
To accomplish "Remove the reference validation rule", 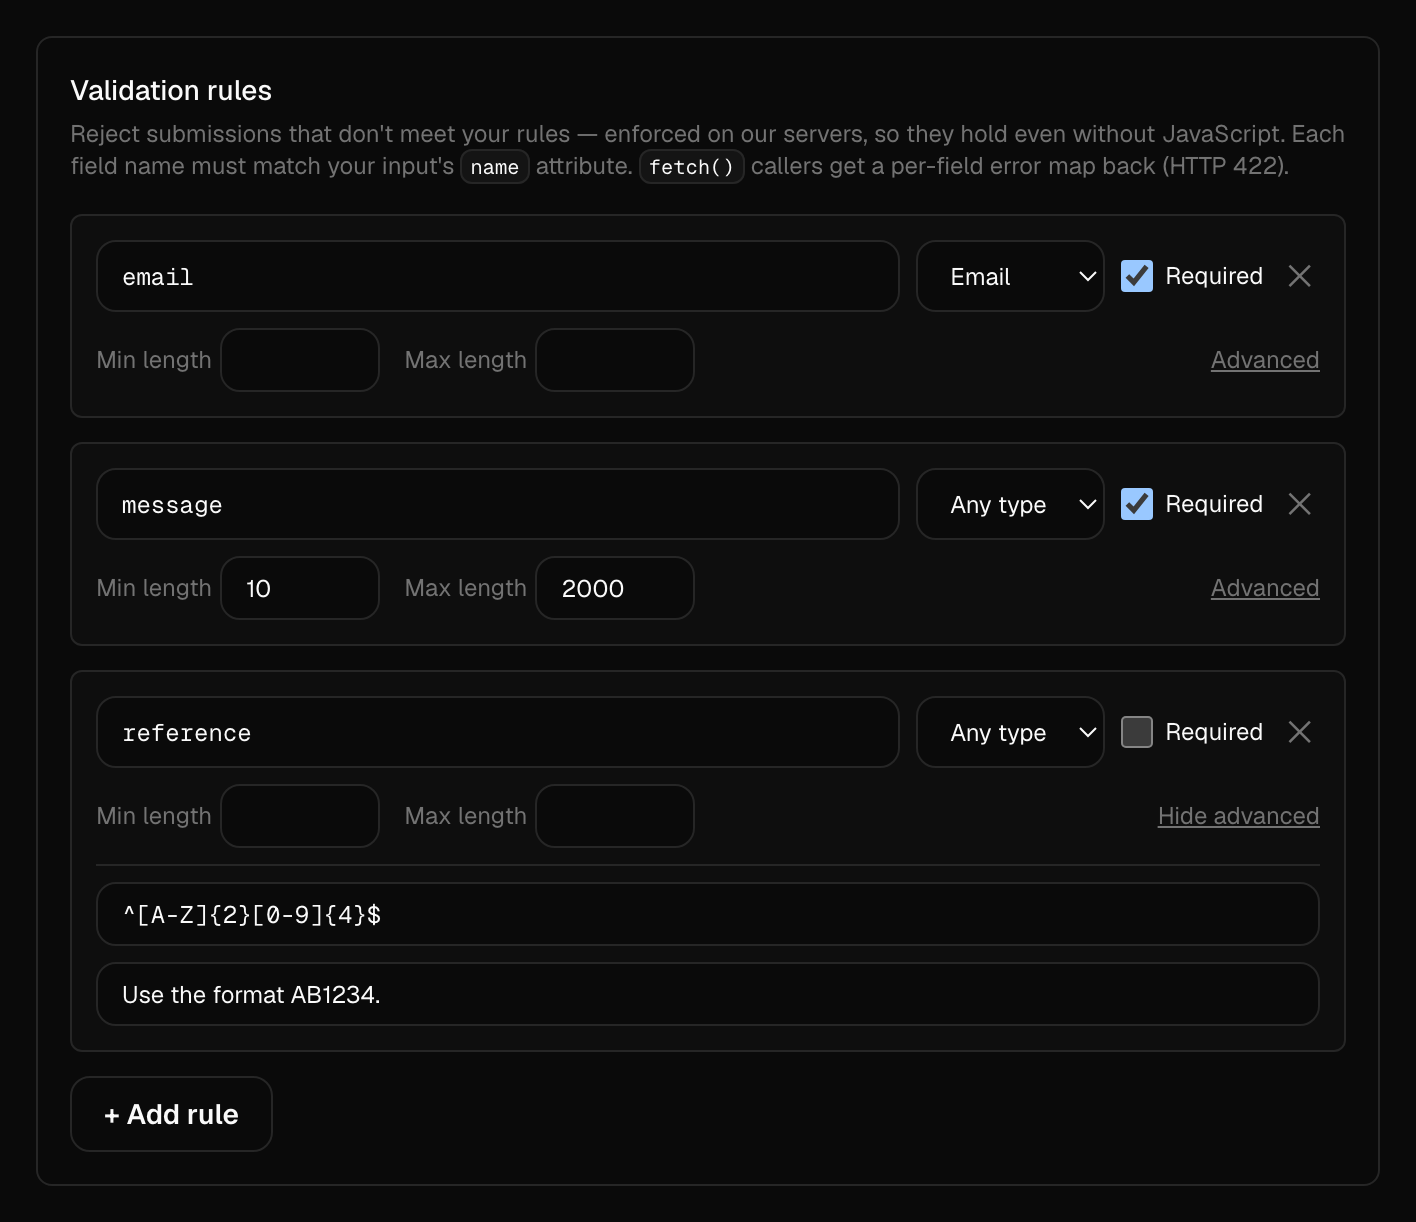I will pyautogui.click(x=1299, y=732).
